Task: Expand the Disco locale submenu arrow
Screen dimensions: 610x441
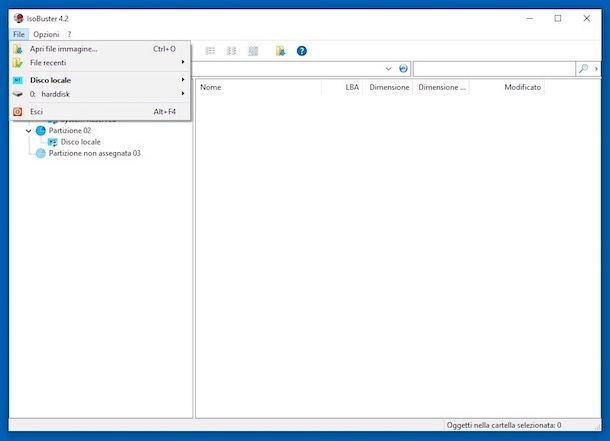Action: 182,80
